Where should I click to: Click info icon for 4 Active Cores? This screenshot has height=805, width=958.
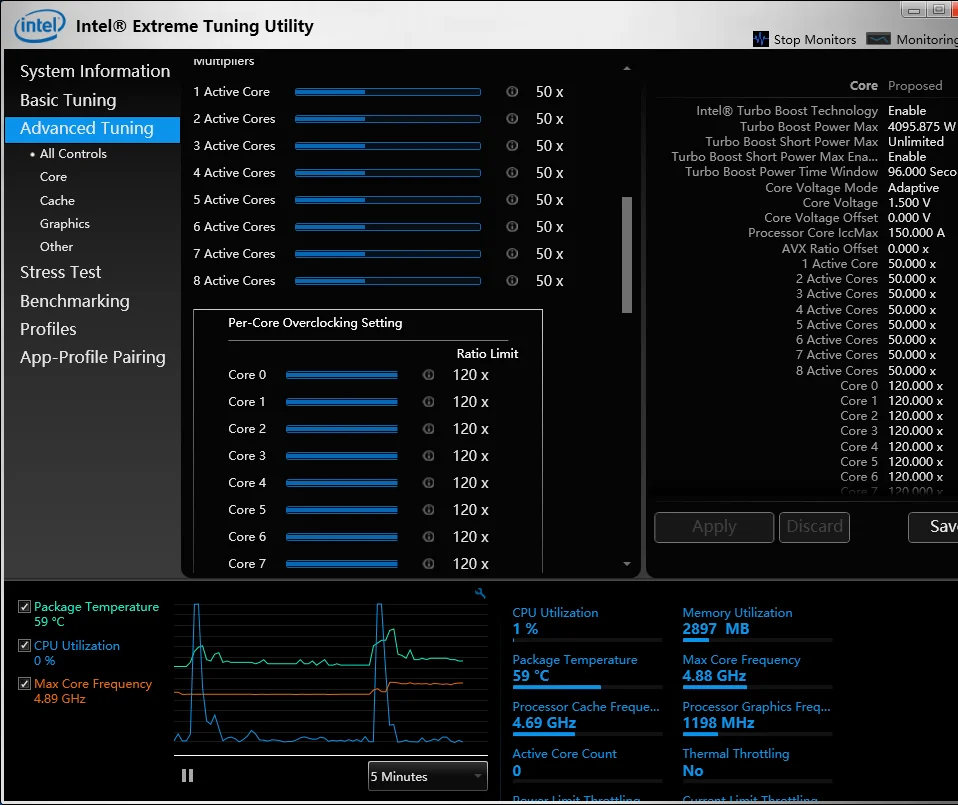(512, 173)
